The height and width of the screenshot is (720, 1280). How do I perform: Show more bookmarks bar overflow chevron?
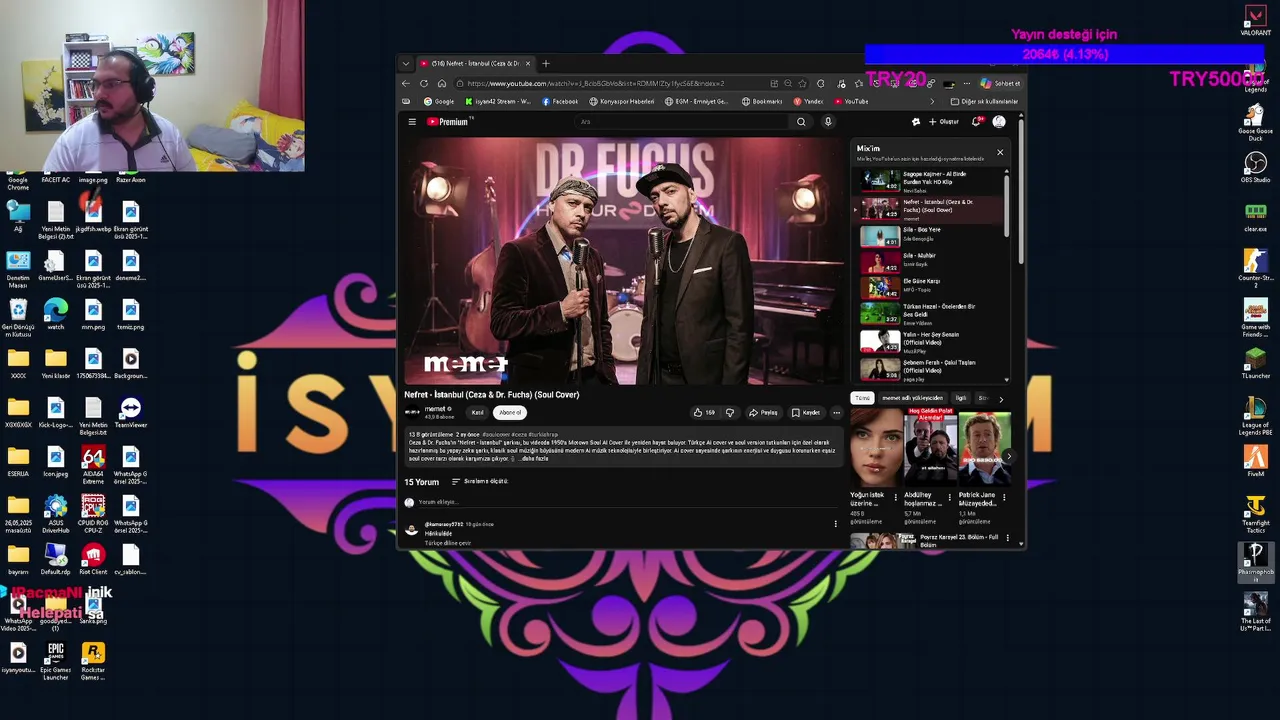coord(932,101)
